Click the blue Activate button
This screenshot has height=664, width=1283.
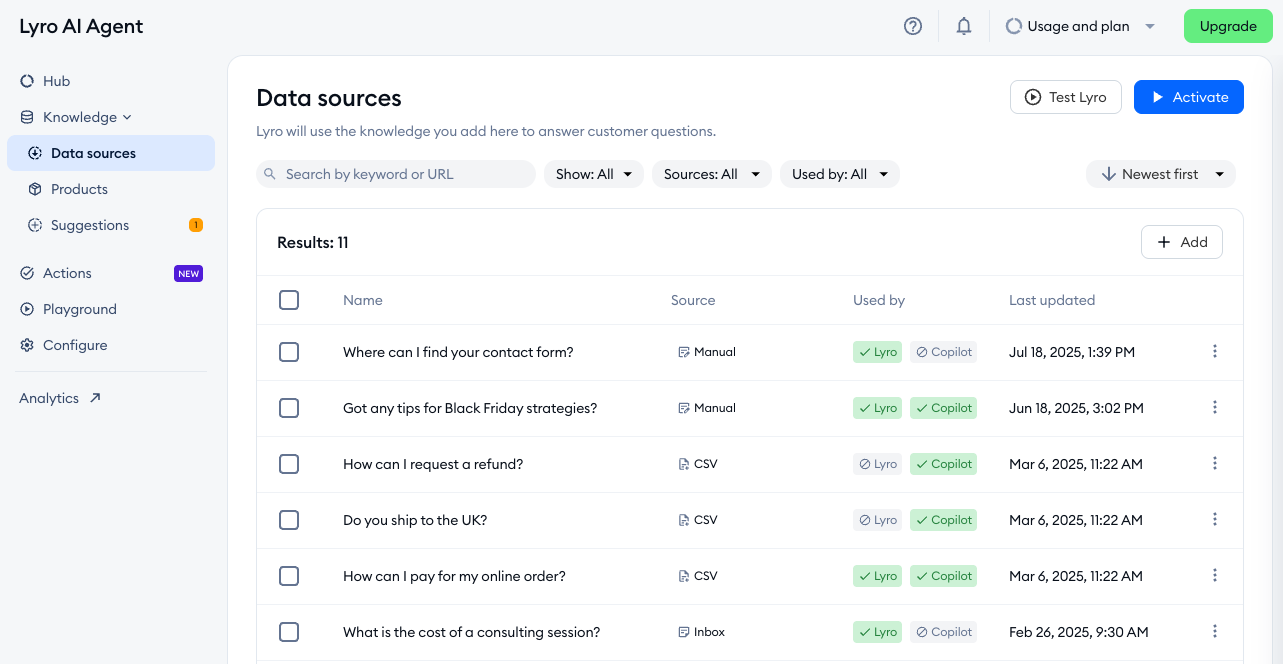click(x=1189, y=97)
